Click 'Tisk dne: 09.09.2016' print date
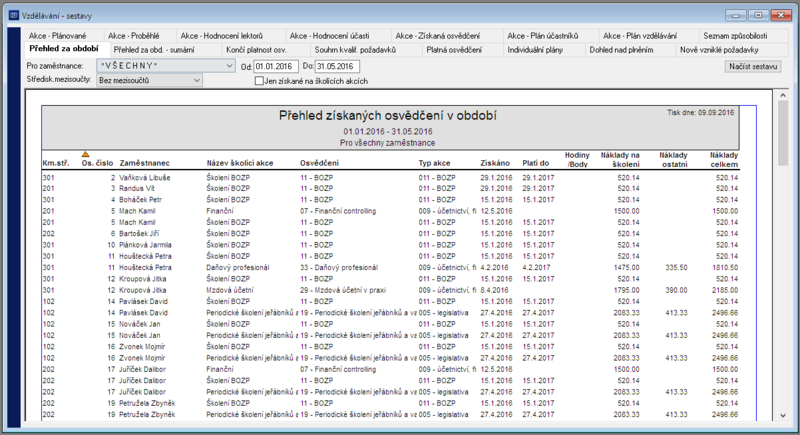The image size is (800, 435). [x=701, y=113]
